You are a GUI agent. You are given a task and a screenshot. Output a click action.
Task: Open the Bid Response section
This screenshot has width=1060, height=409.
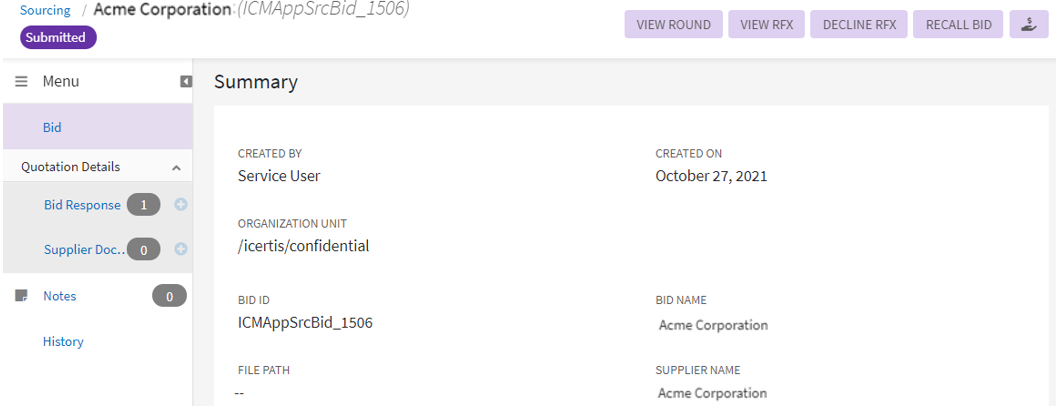(x=82, y=205)
